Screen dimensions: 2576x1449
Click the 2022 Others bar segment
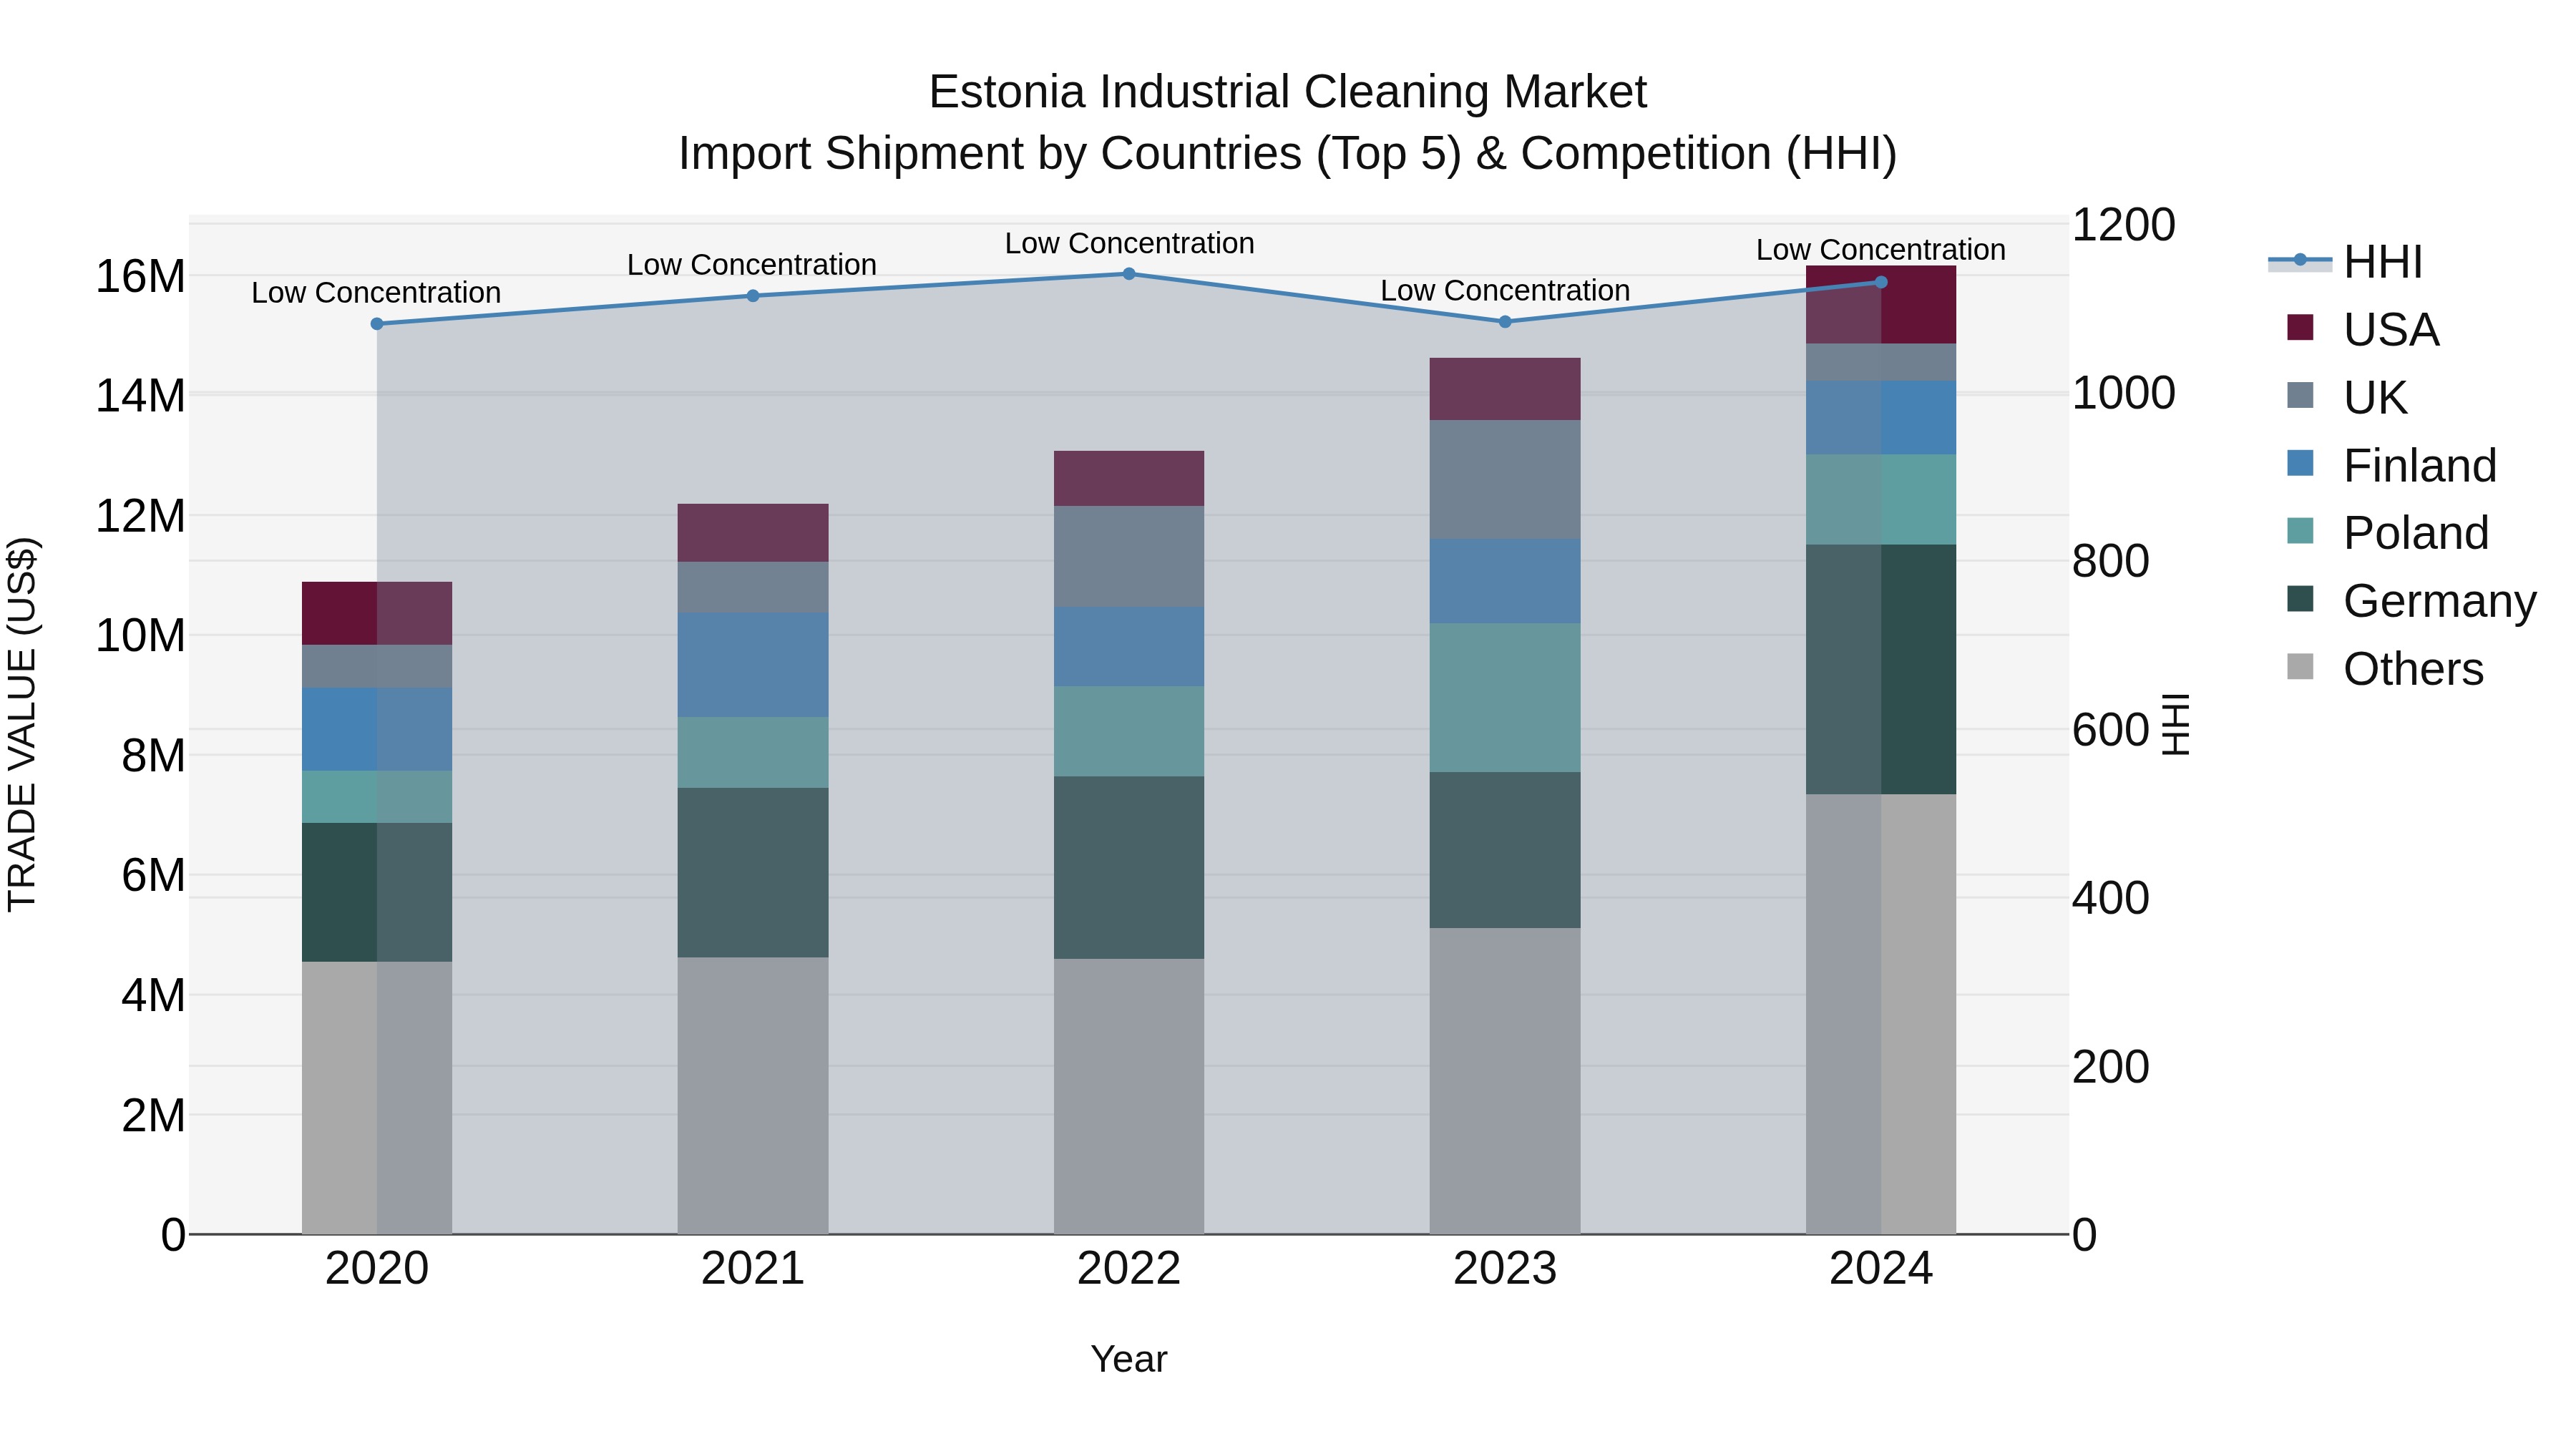coord(1129,1096)
